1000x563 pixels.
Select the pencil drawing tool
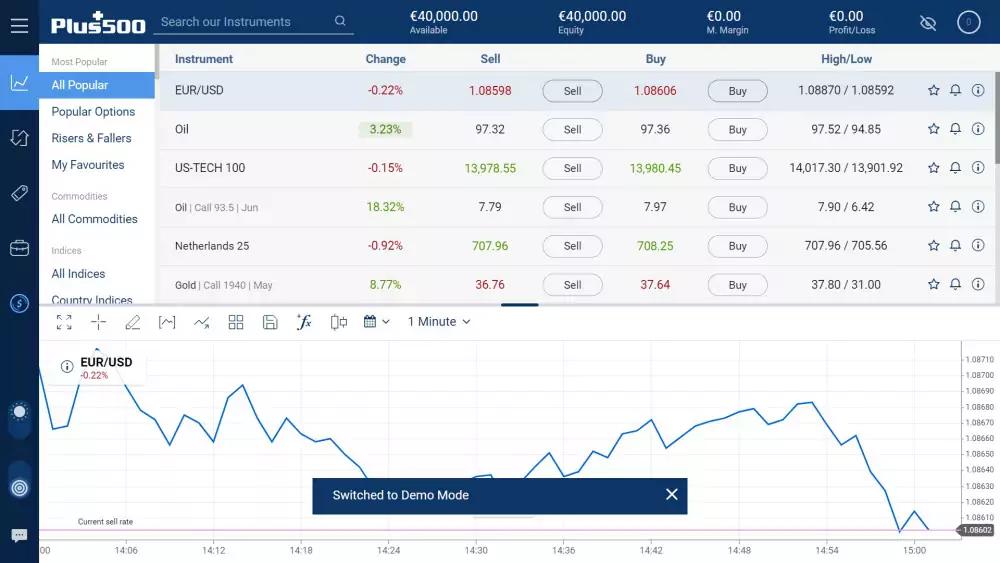coord(133,322)
